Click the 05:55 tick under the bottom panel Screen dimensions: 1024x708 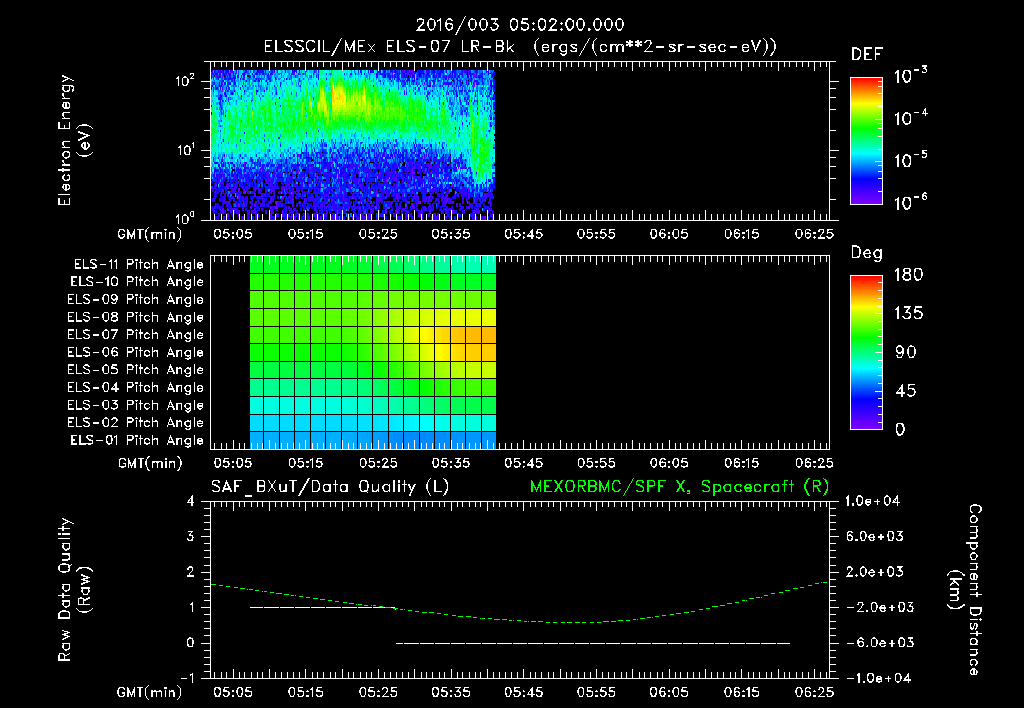596,692
